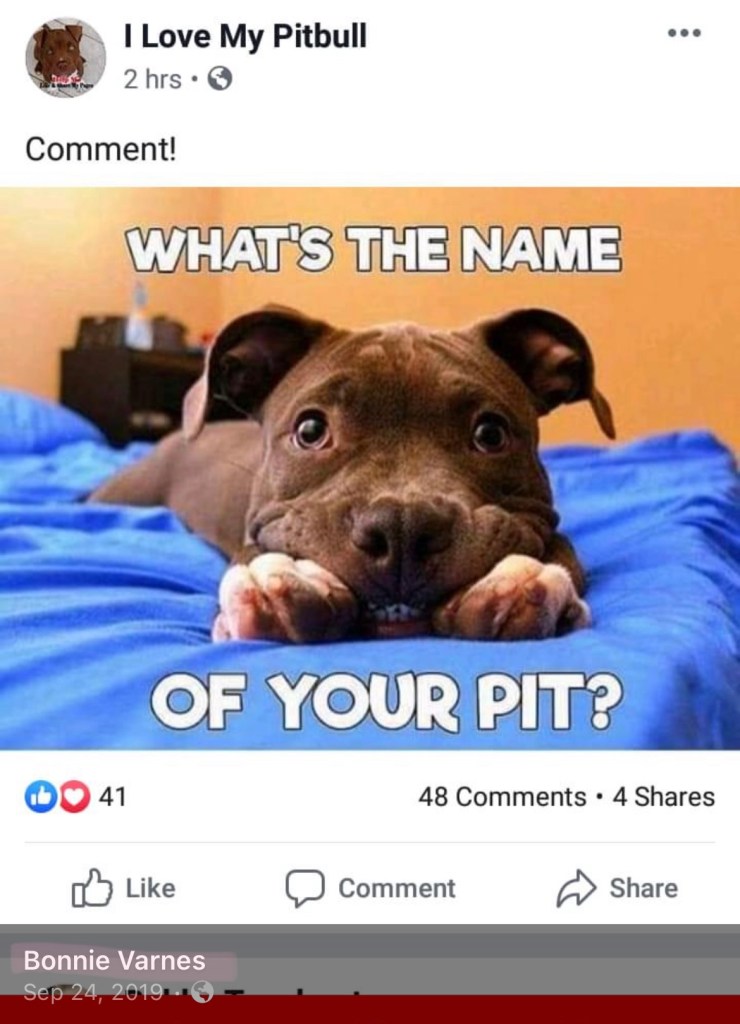Tap the globe public audience icon
This screenshot has width=740, height=1024.
click(x=219, y=79)
